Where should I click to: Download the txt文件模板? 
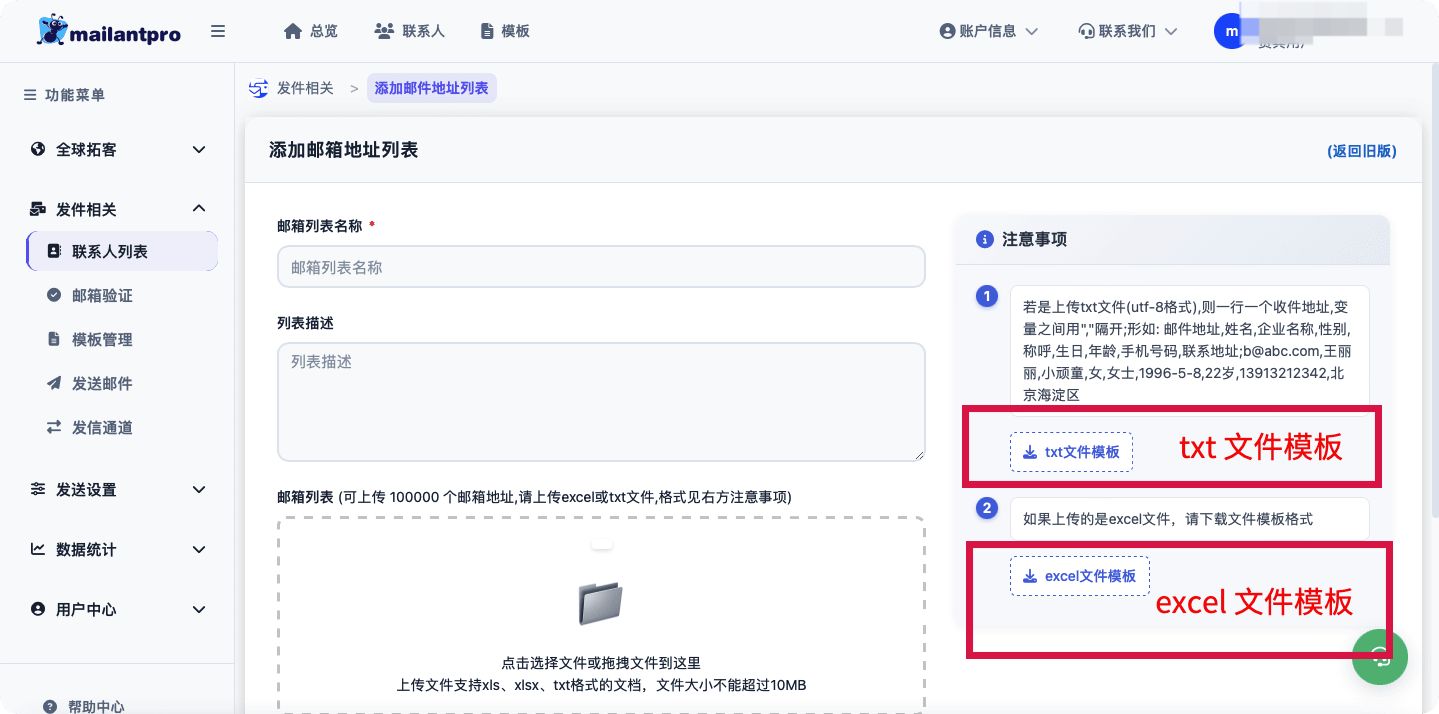1071,452
